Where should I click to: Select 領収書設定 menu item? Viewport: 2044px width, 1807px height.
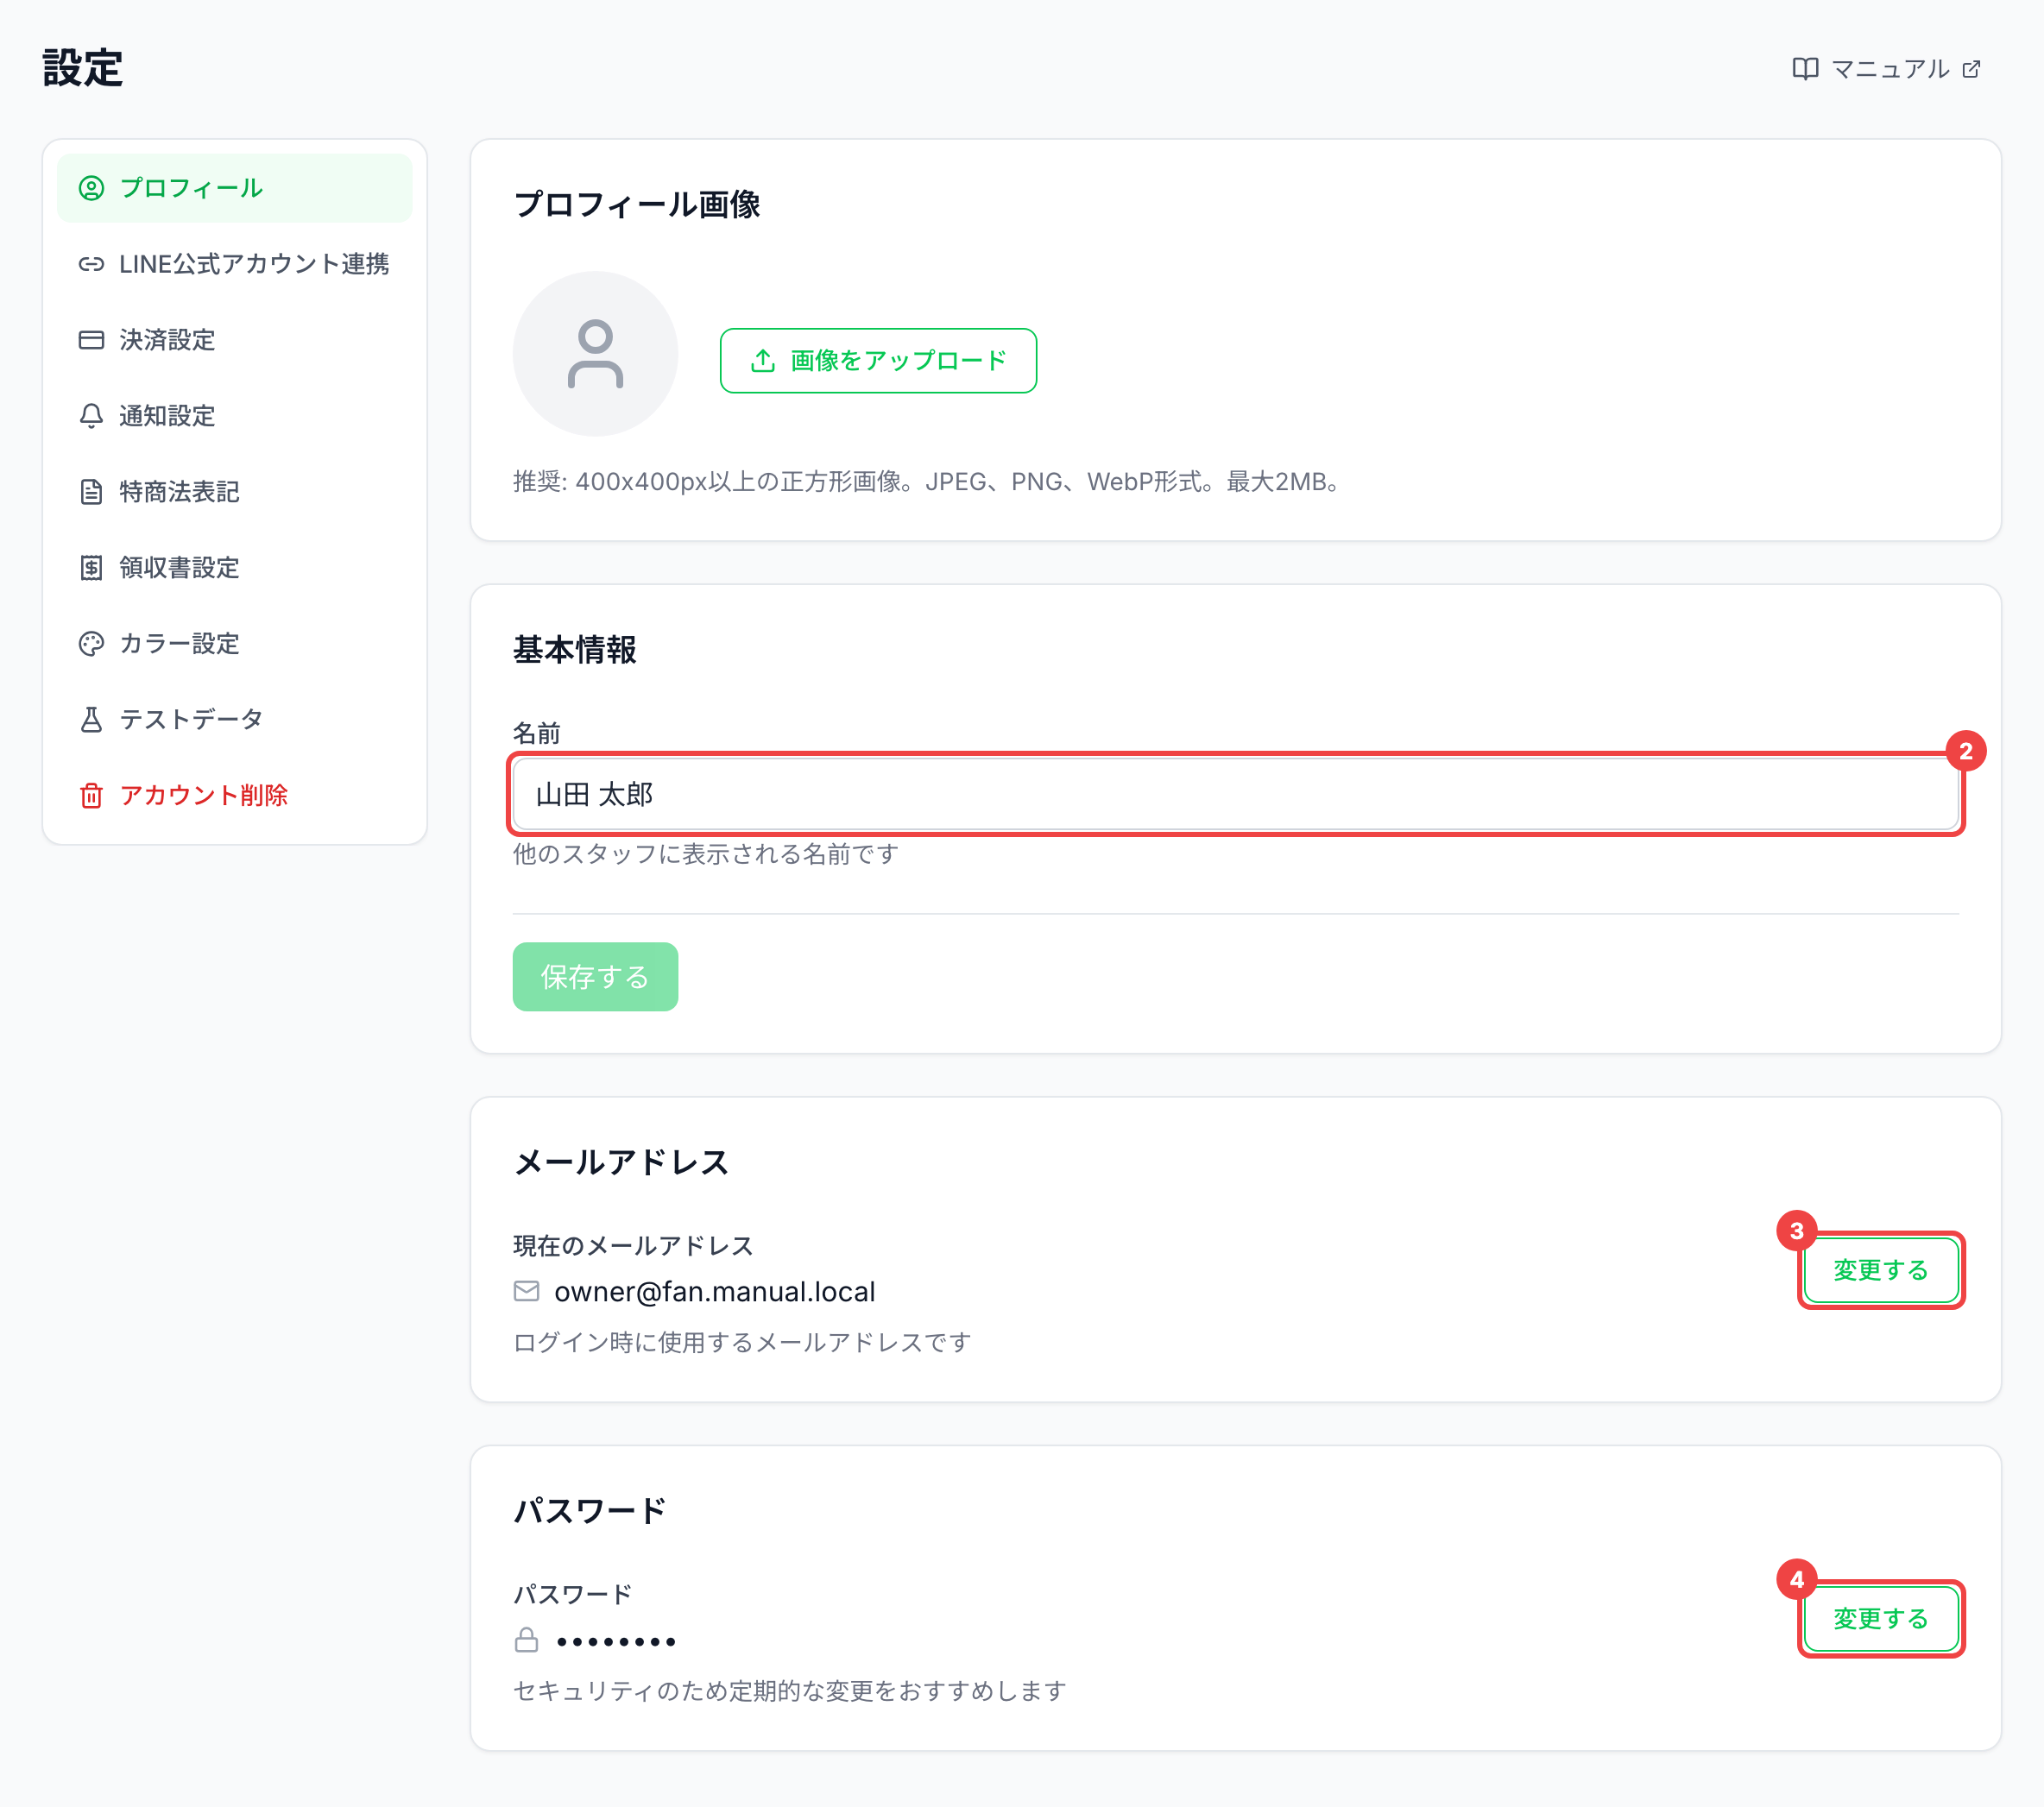click(x=235, y=568)
